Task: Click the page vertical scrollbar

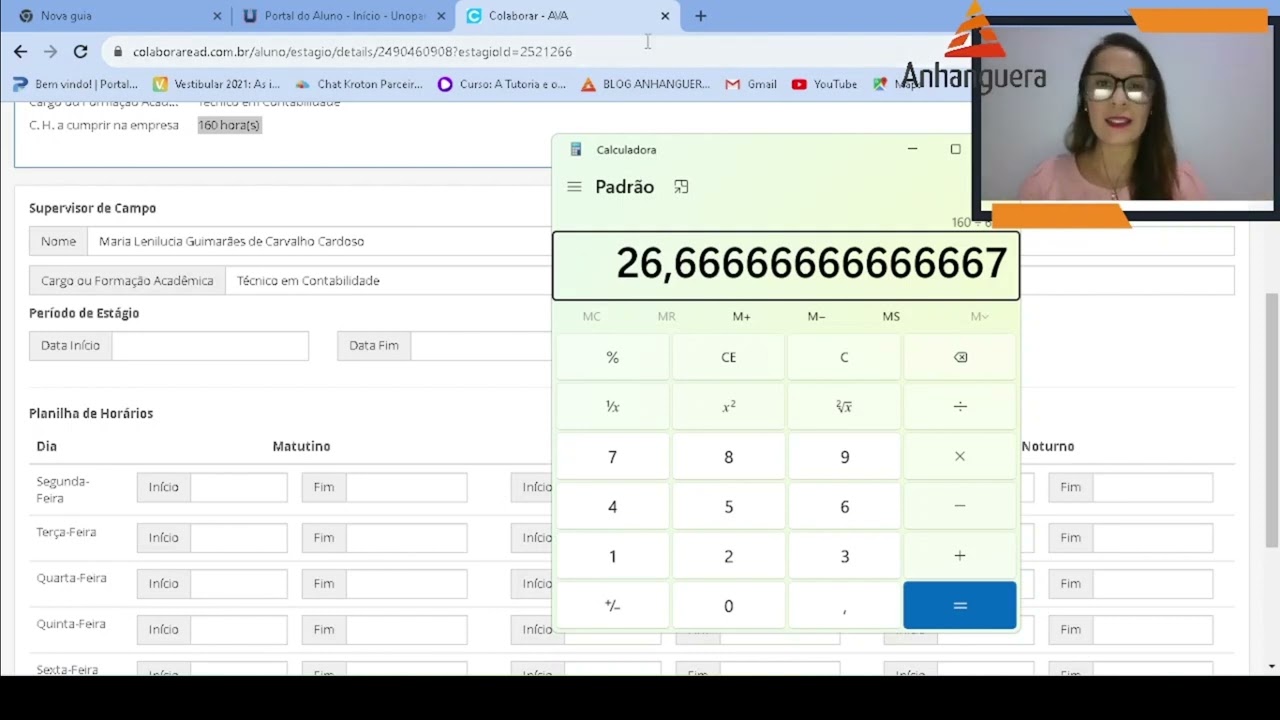Action: pyautogui.click(x=1272, y=420)
